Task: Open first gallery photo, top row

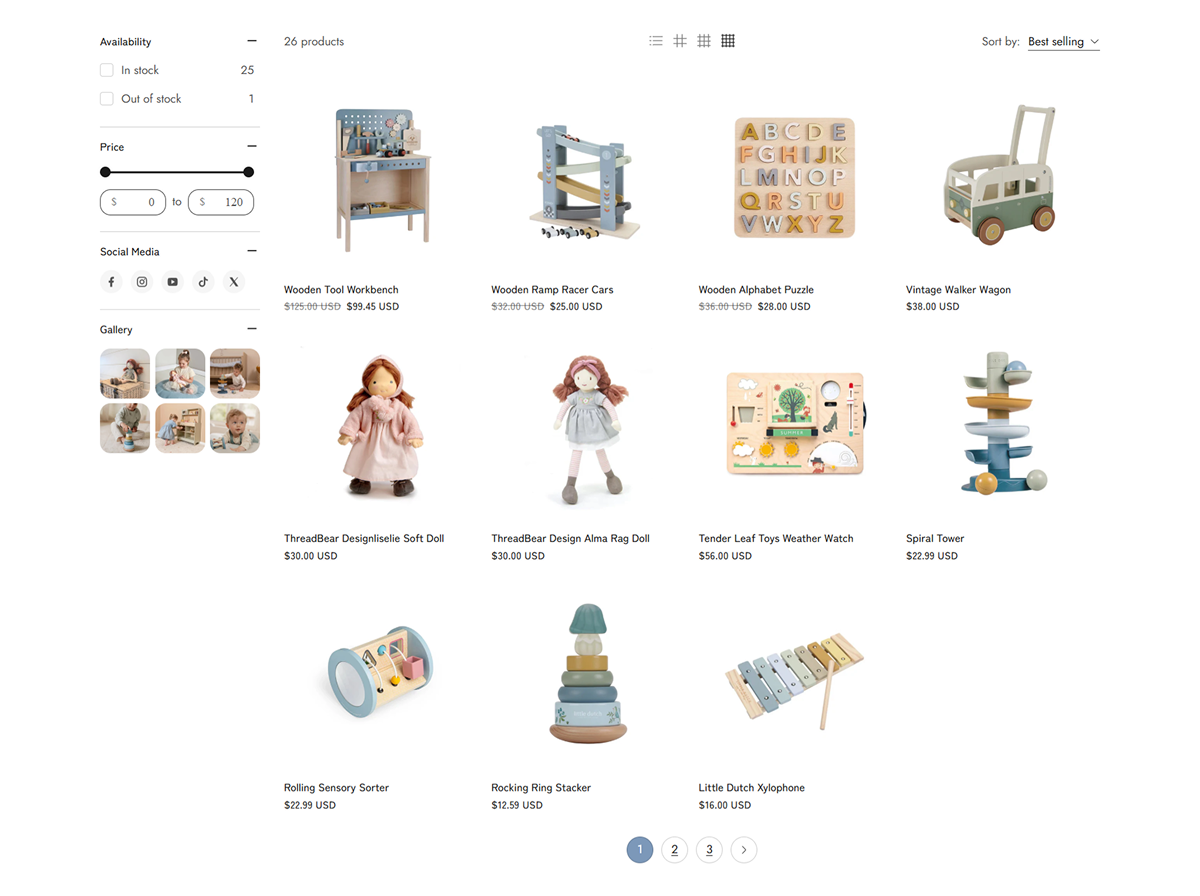Action: pyautogui.click(x=125, y=374)
